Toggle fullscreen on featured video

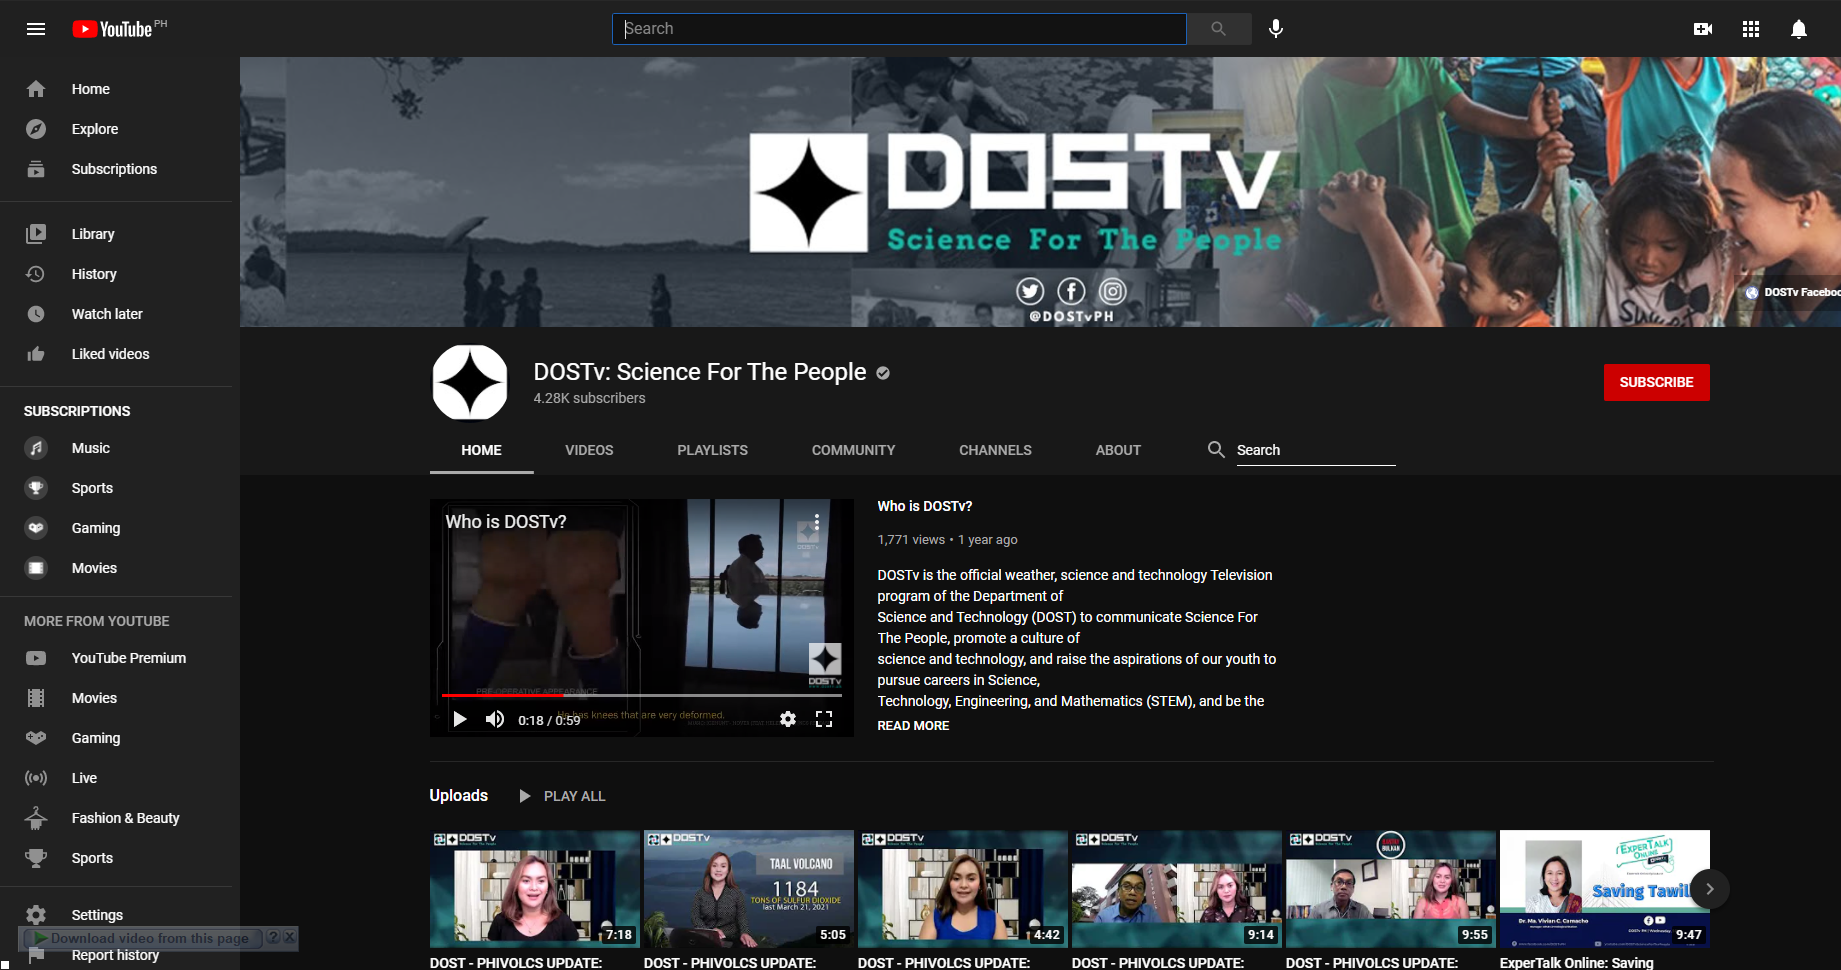[x=824, y=719]
